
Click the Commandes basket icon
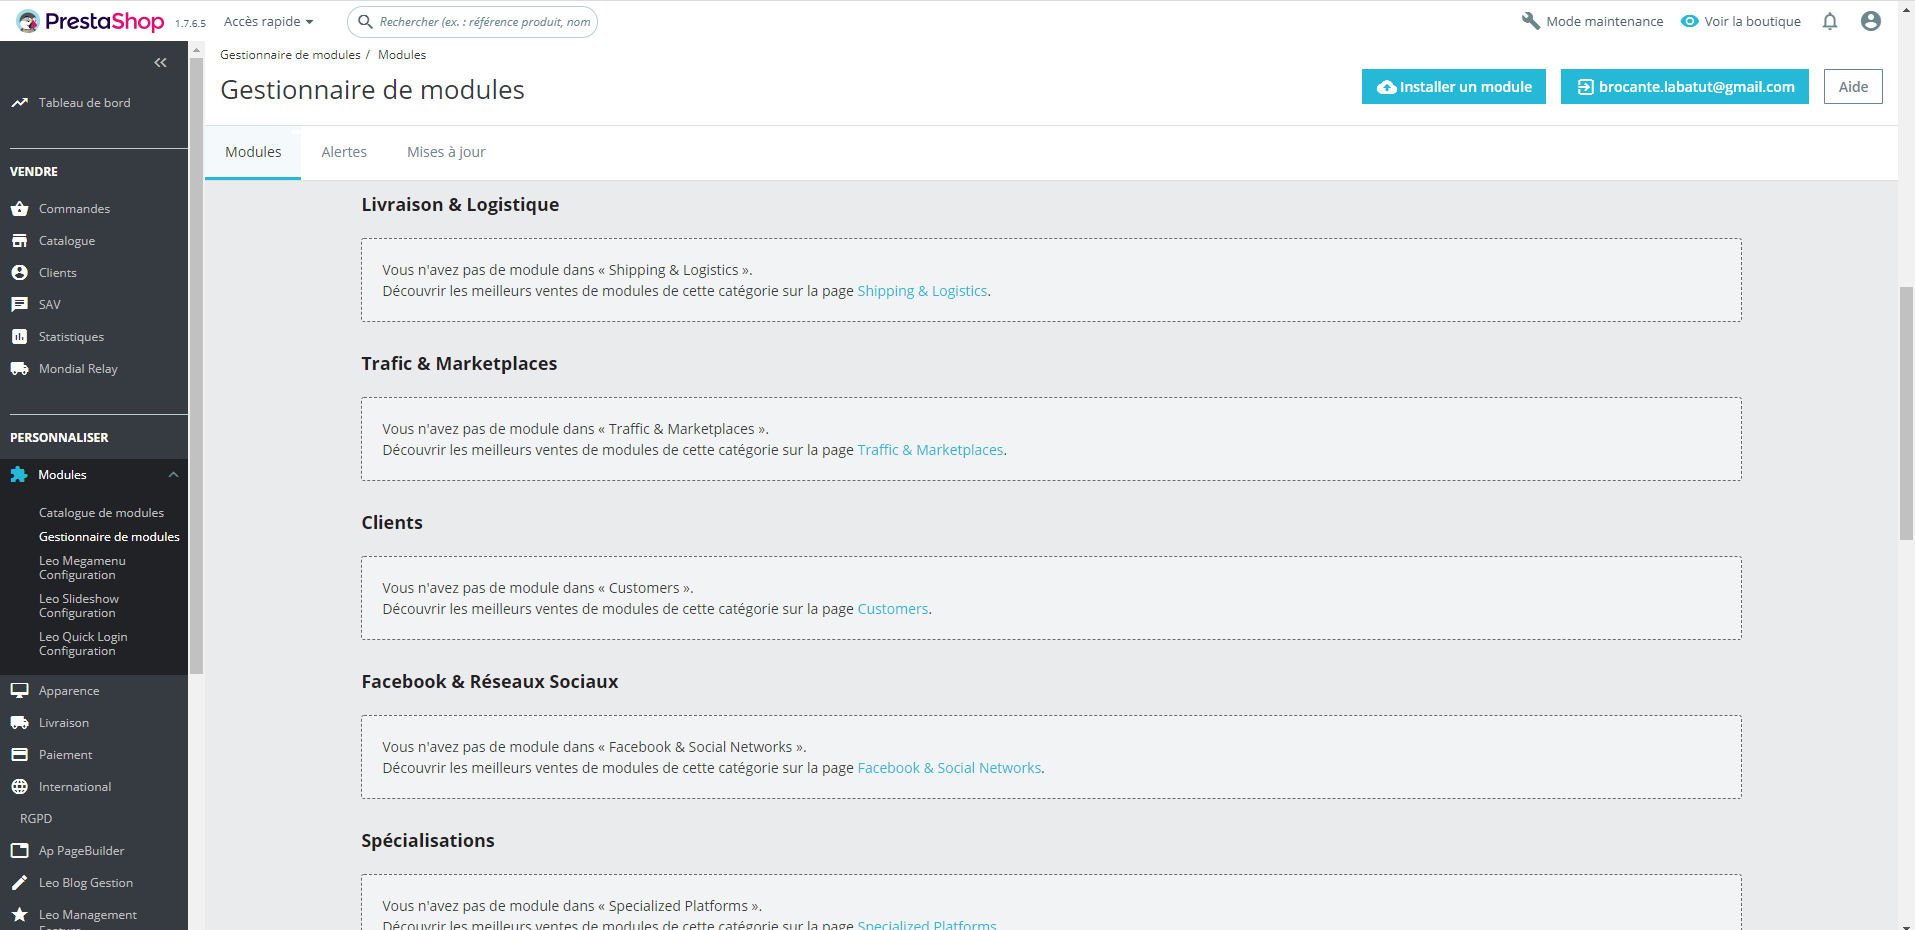coord(19,209)
